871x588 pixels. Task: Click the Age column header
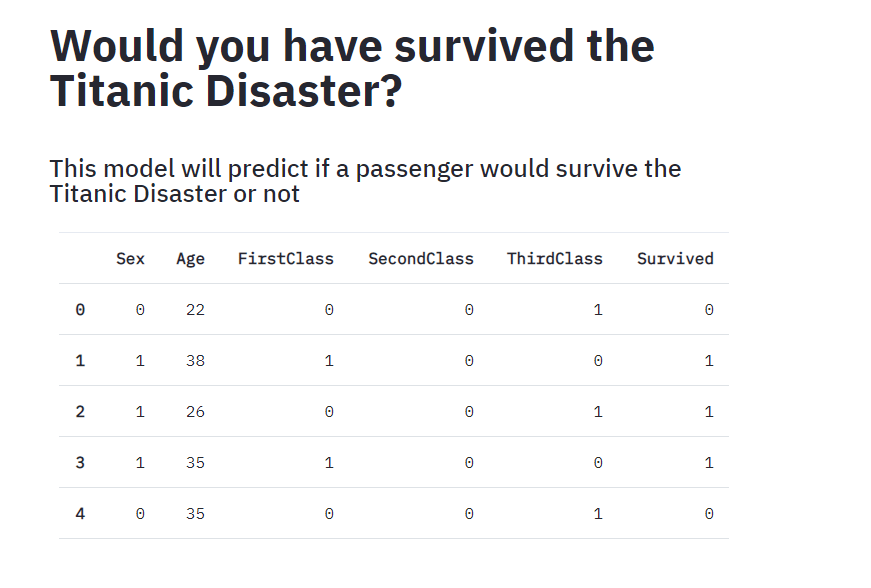pyautogui.click(x=190, y=259)
